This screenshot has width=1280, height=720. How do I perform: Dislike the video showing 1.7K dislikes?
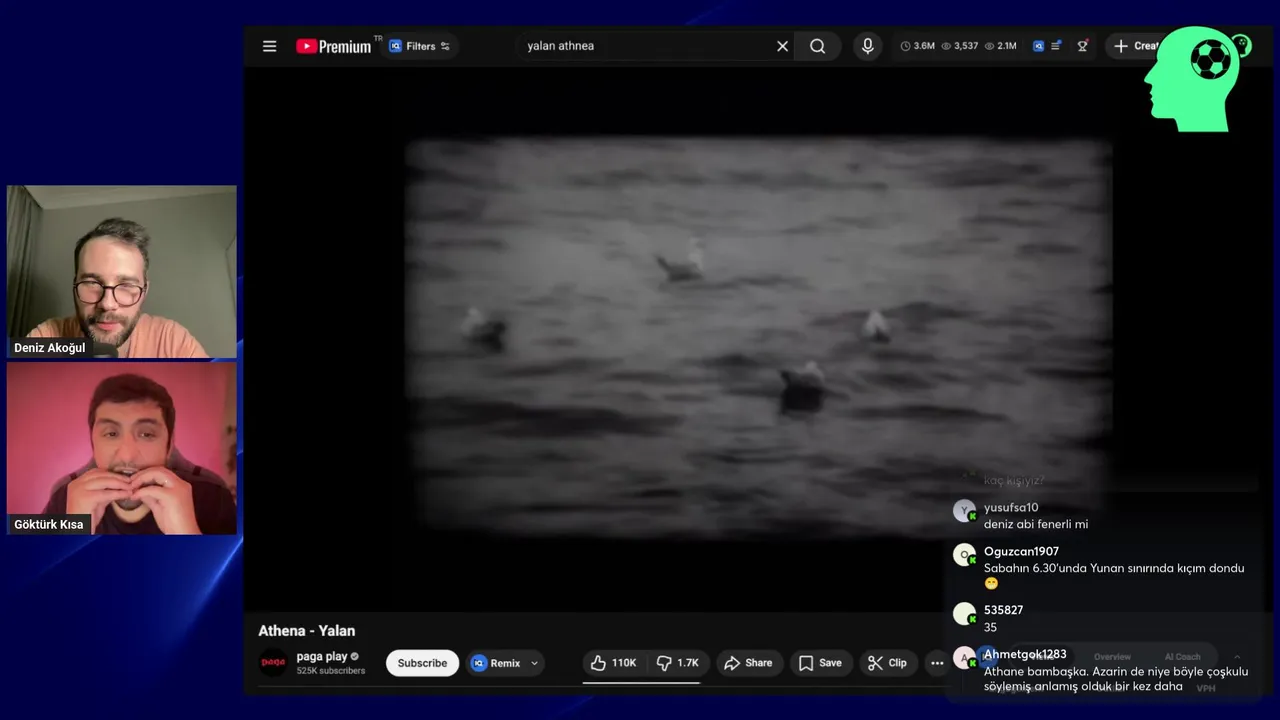click(678, 663)
